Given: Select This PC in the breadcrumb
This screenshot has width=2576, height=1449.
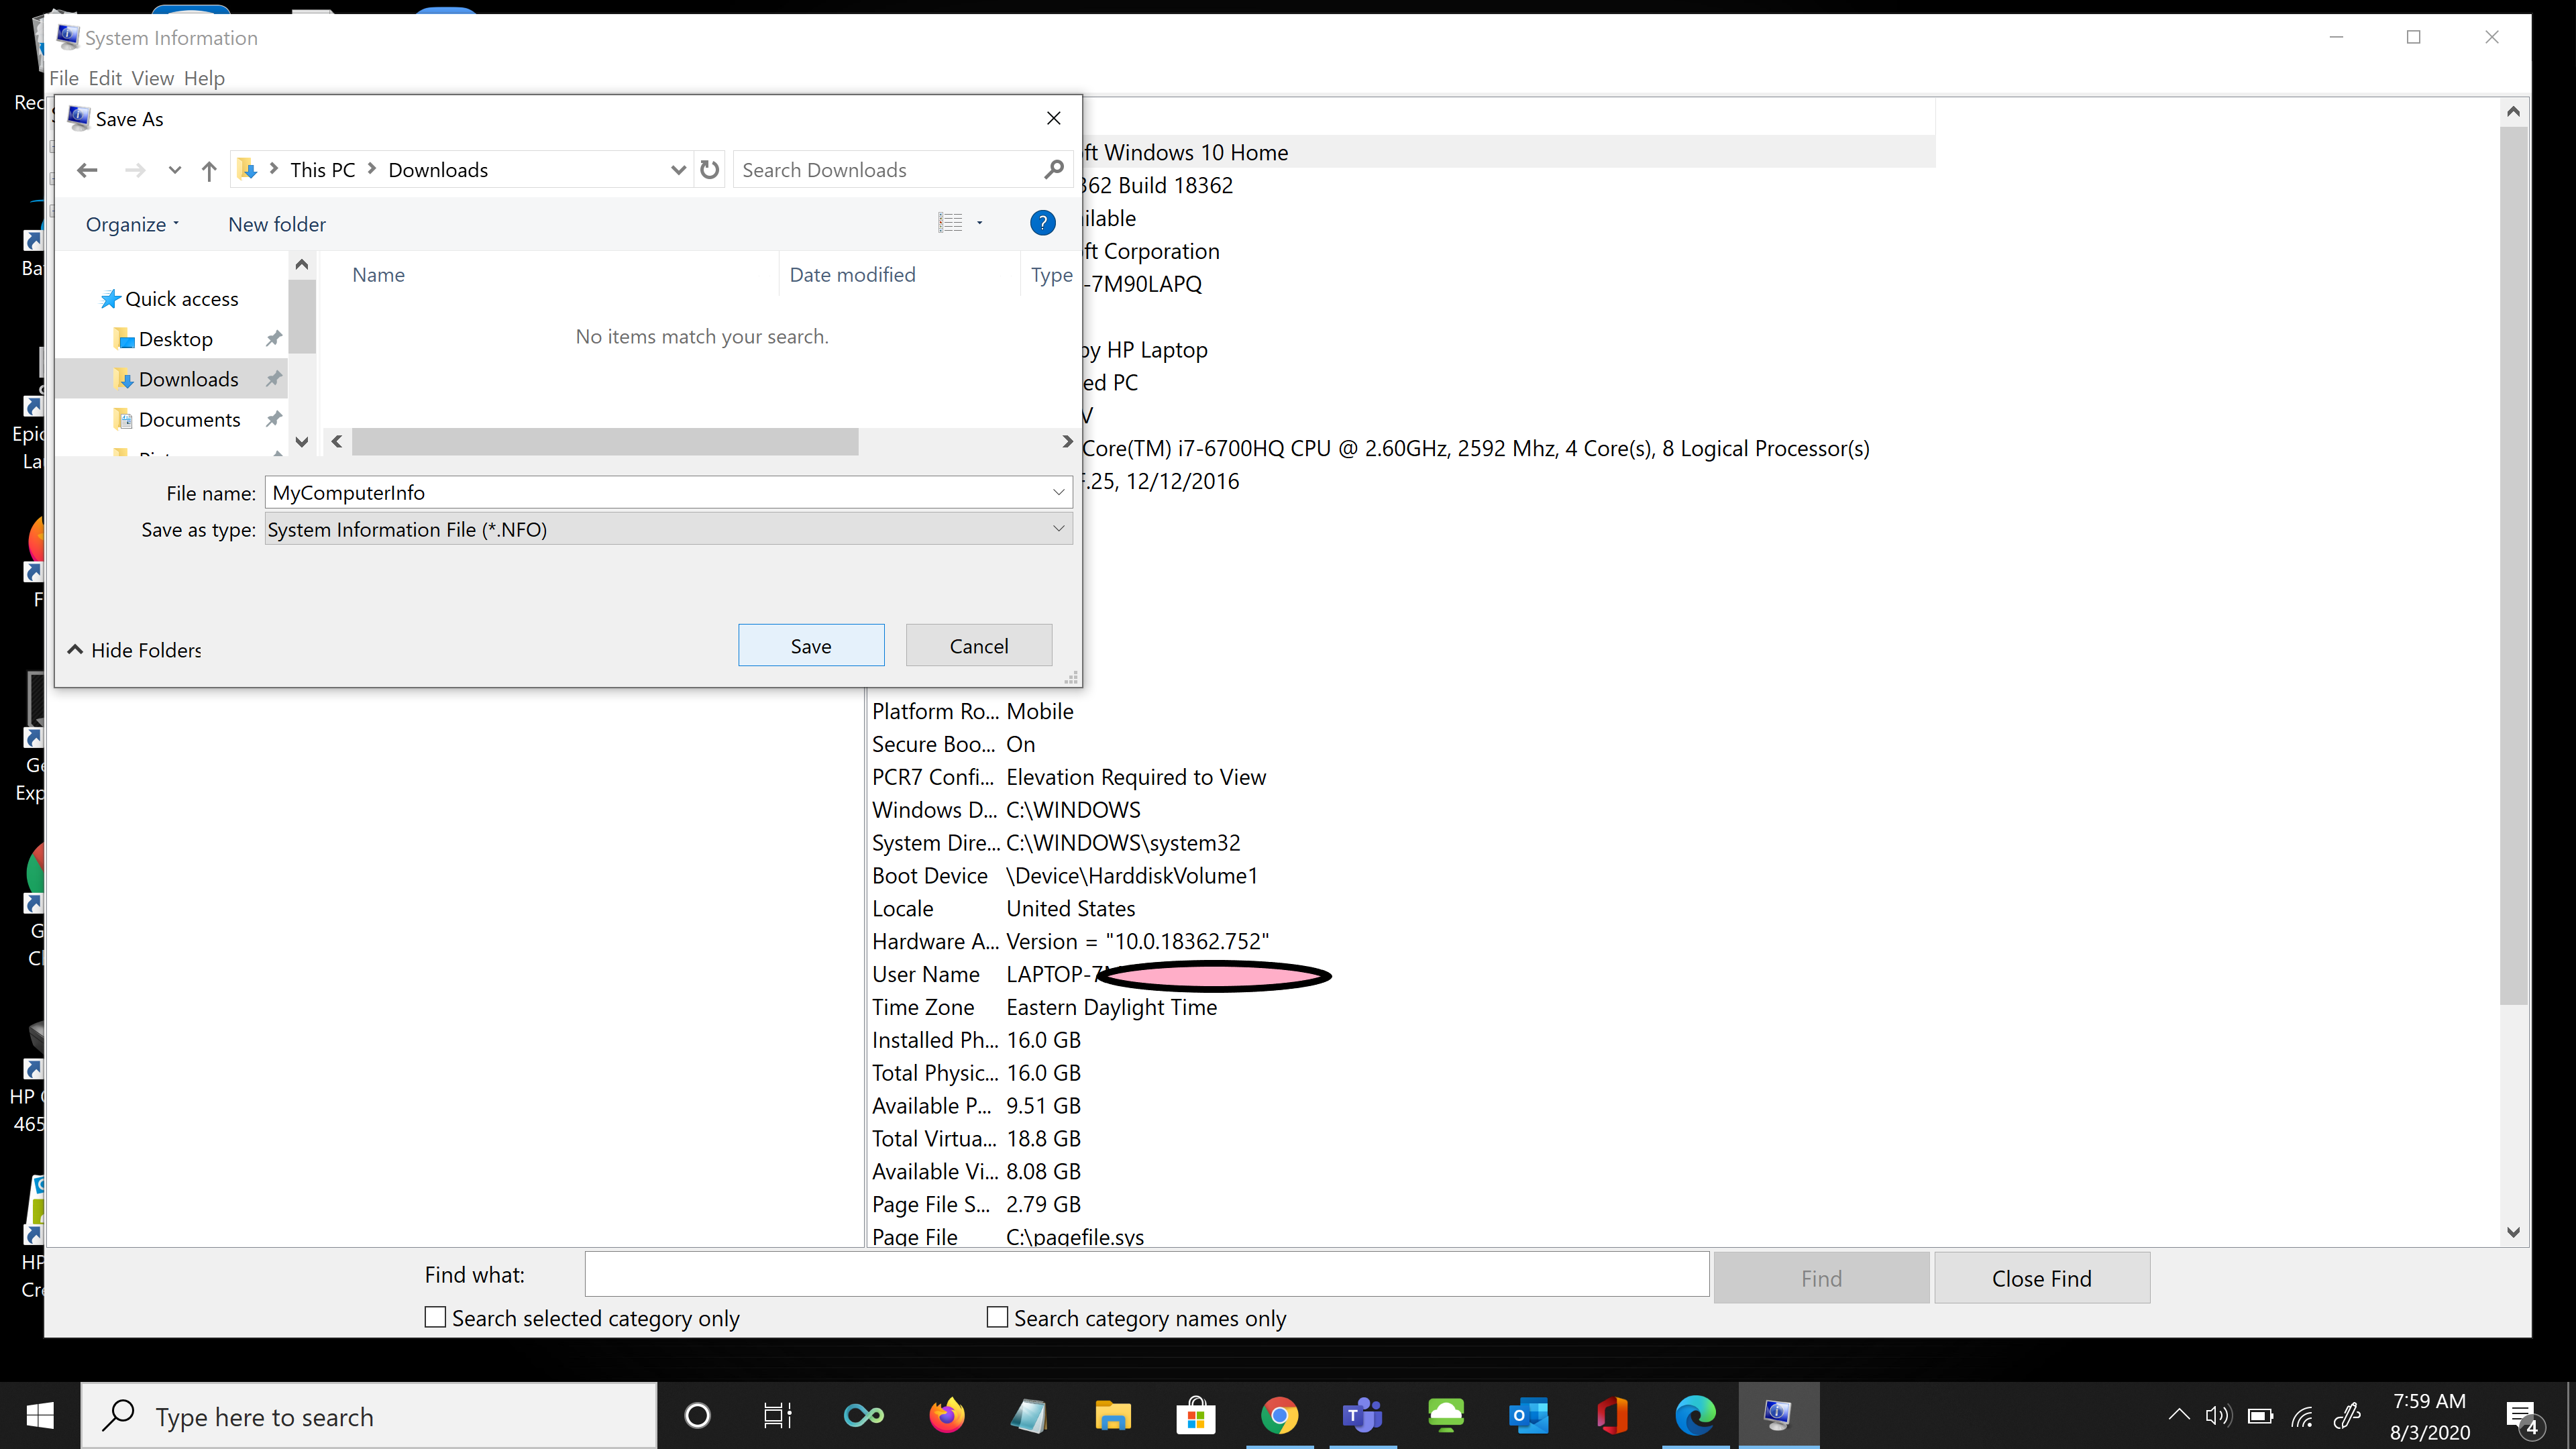Looking at the screenshot, I should pos(322,170).
